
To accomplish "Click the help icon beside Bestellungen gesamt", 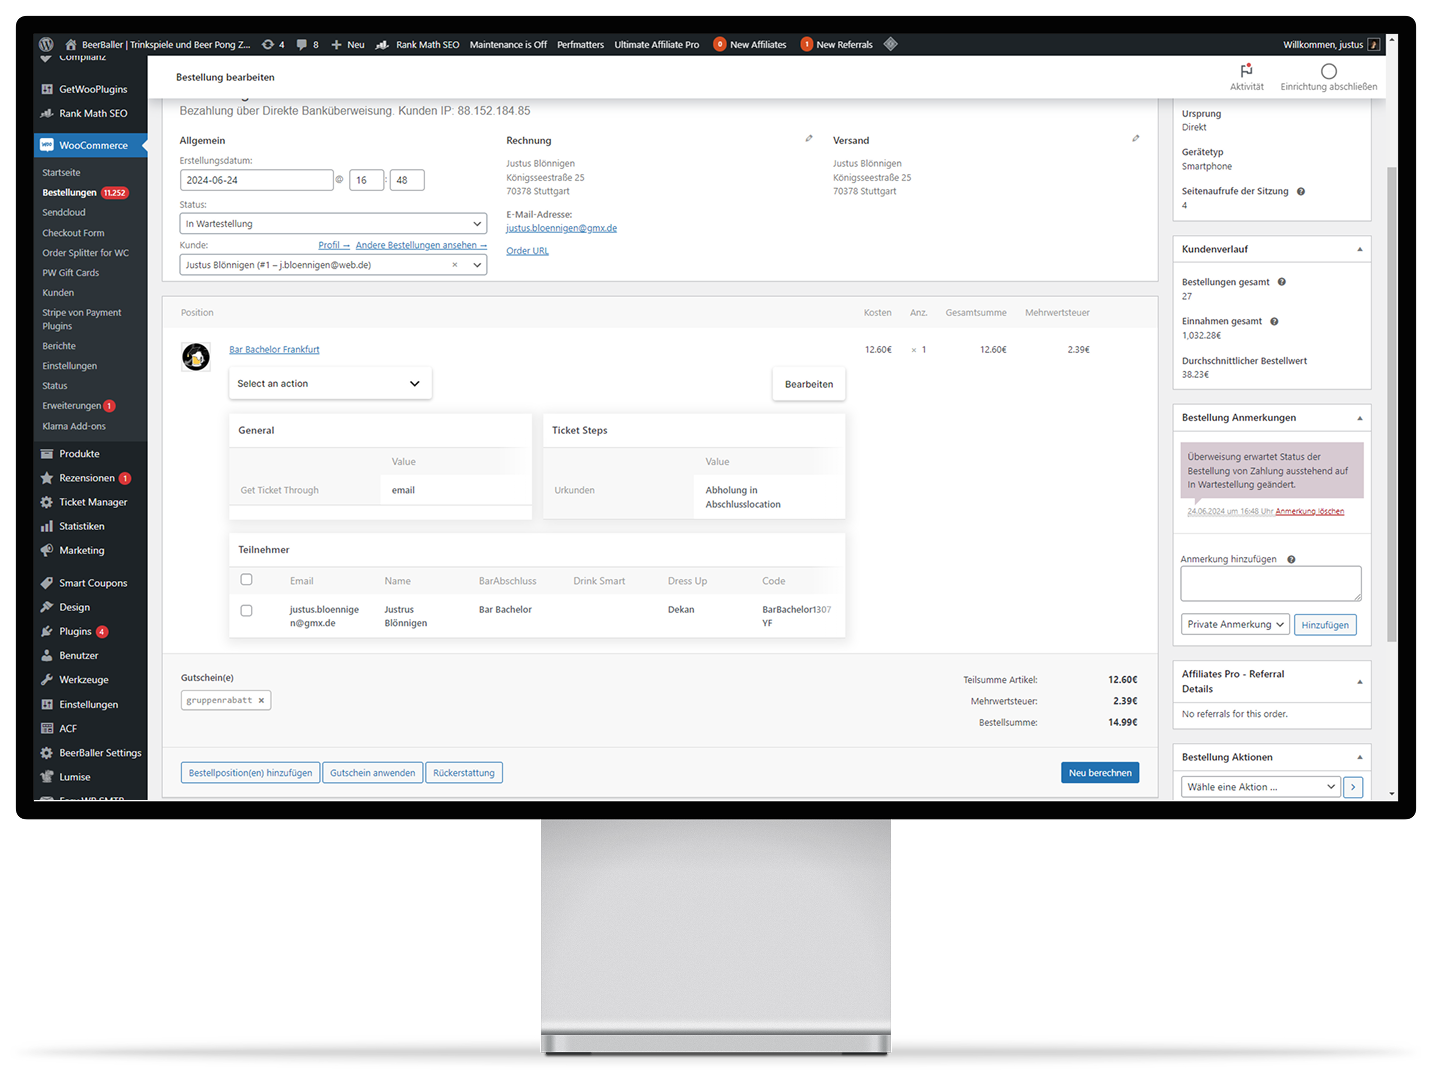I will click(x=1281, y=282).
